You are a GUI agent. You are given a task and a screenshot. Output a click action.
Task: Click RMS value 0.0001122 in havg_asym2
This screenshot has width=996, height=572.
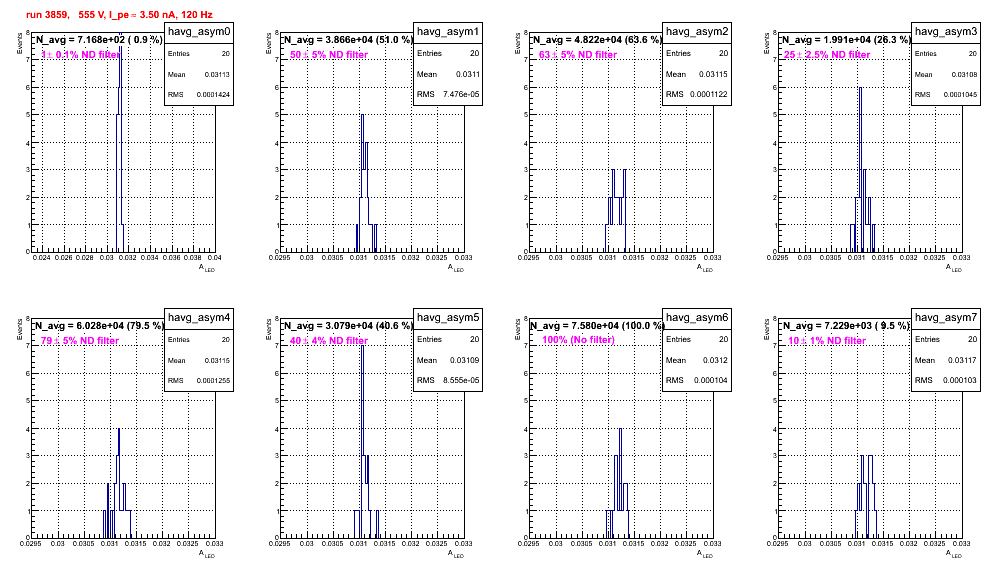coord(710,95)
